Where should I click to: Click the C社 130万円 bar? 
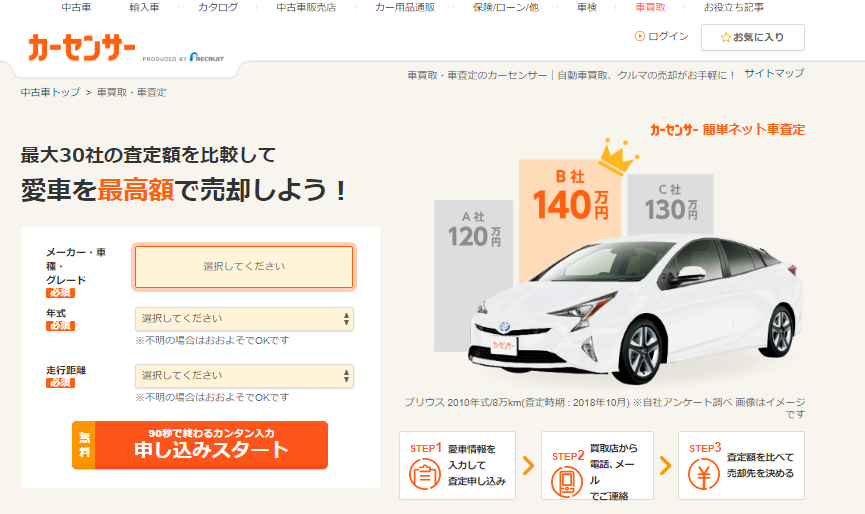click(670, 204)
